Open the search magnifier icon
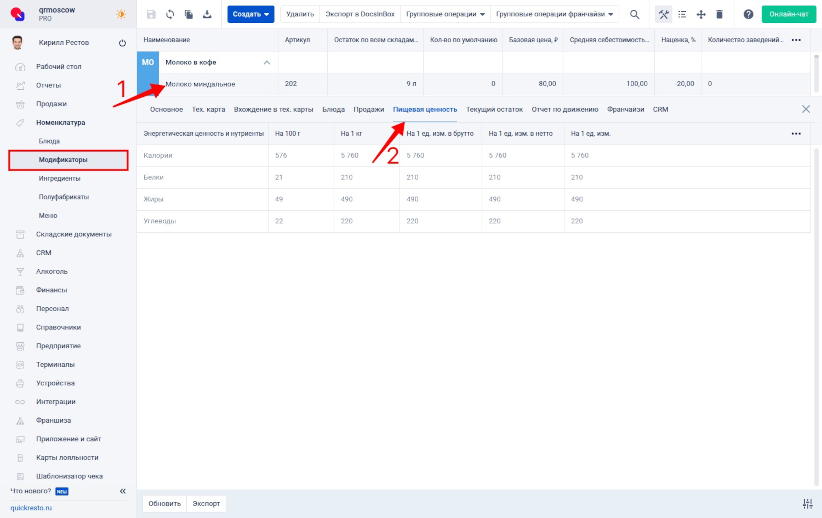 point(634,15)
